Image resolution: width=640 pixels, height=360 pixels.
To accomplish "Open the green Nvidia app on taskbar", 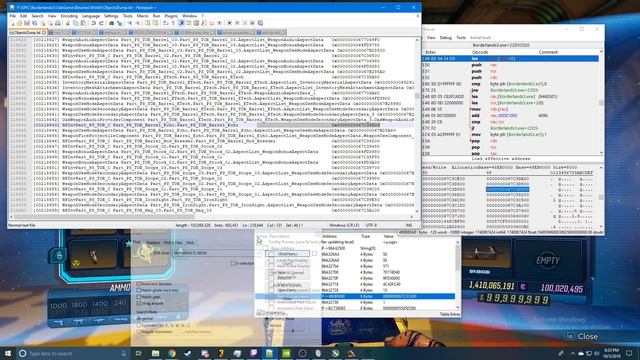I will pyautogui.click(x=286, y=353).
